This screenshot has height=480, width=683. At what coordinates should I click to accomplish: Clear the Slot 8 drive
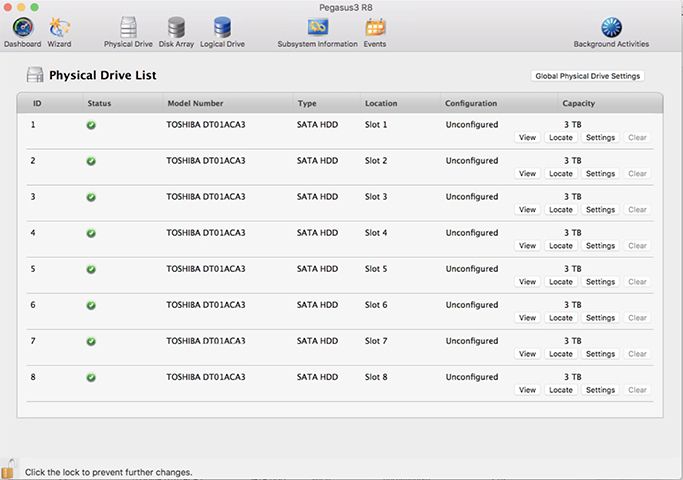637,390
